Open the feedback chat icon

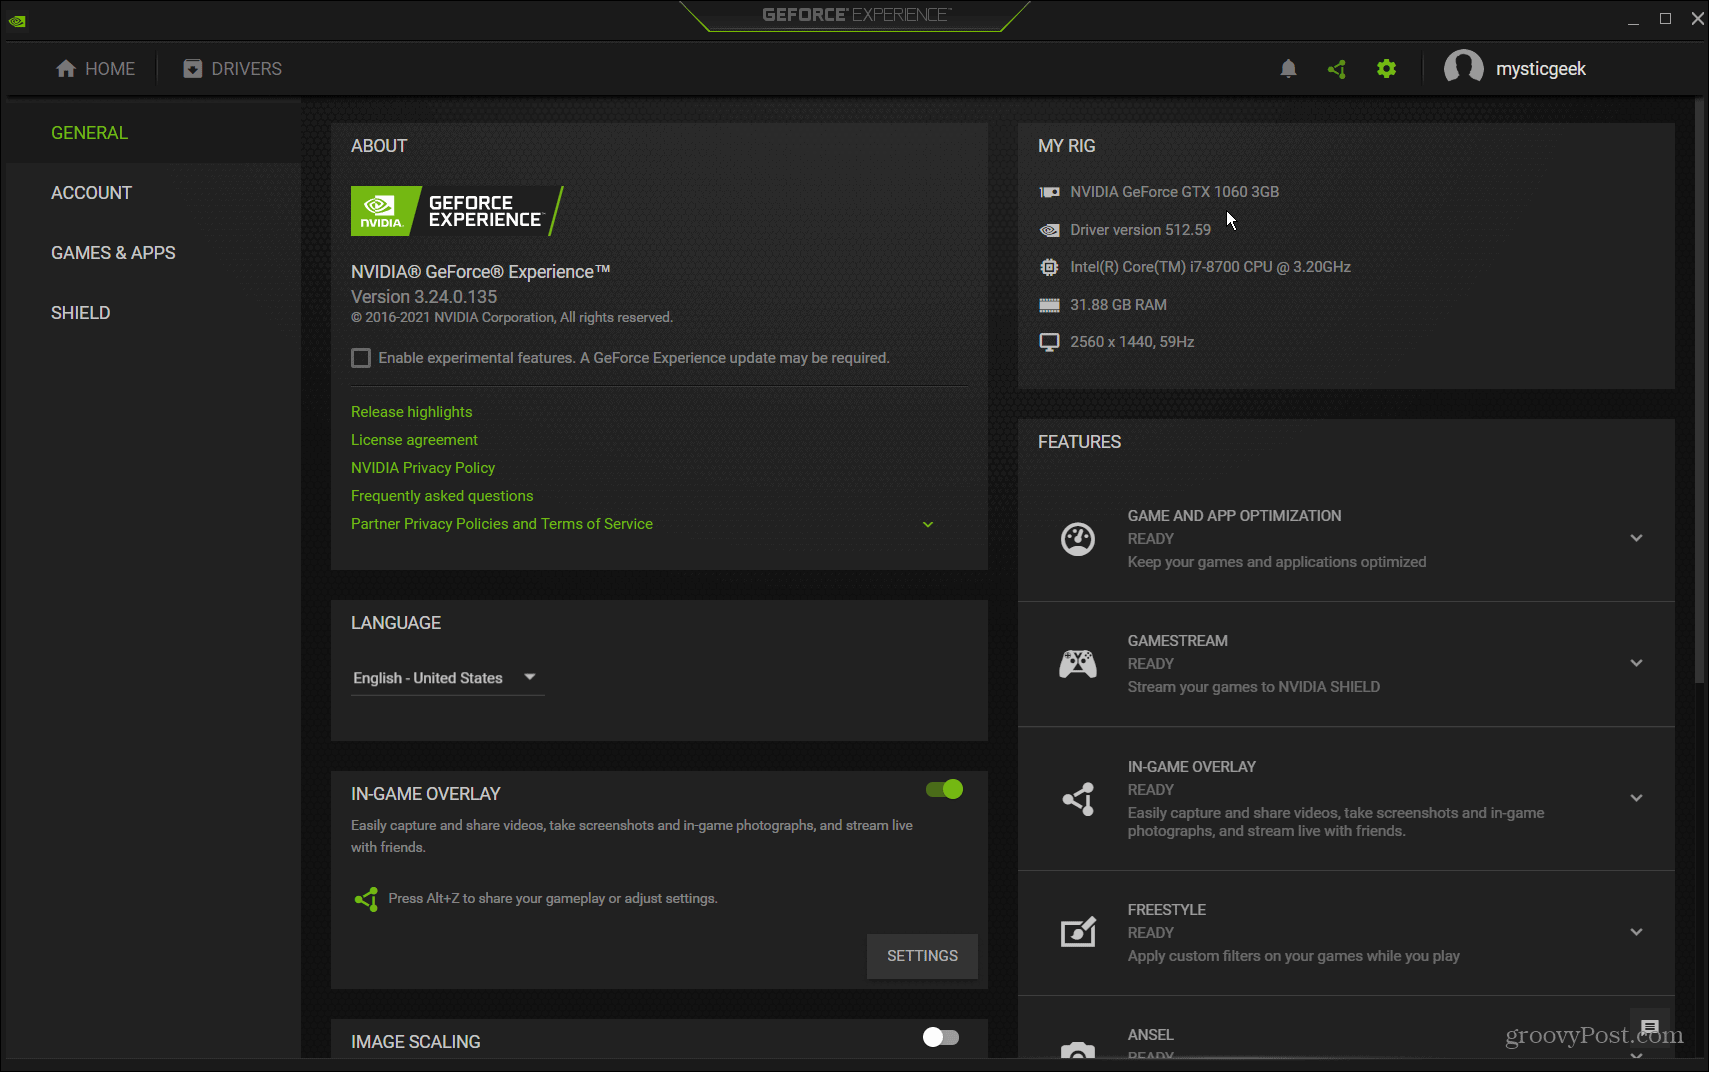pos(1650,1027)
